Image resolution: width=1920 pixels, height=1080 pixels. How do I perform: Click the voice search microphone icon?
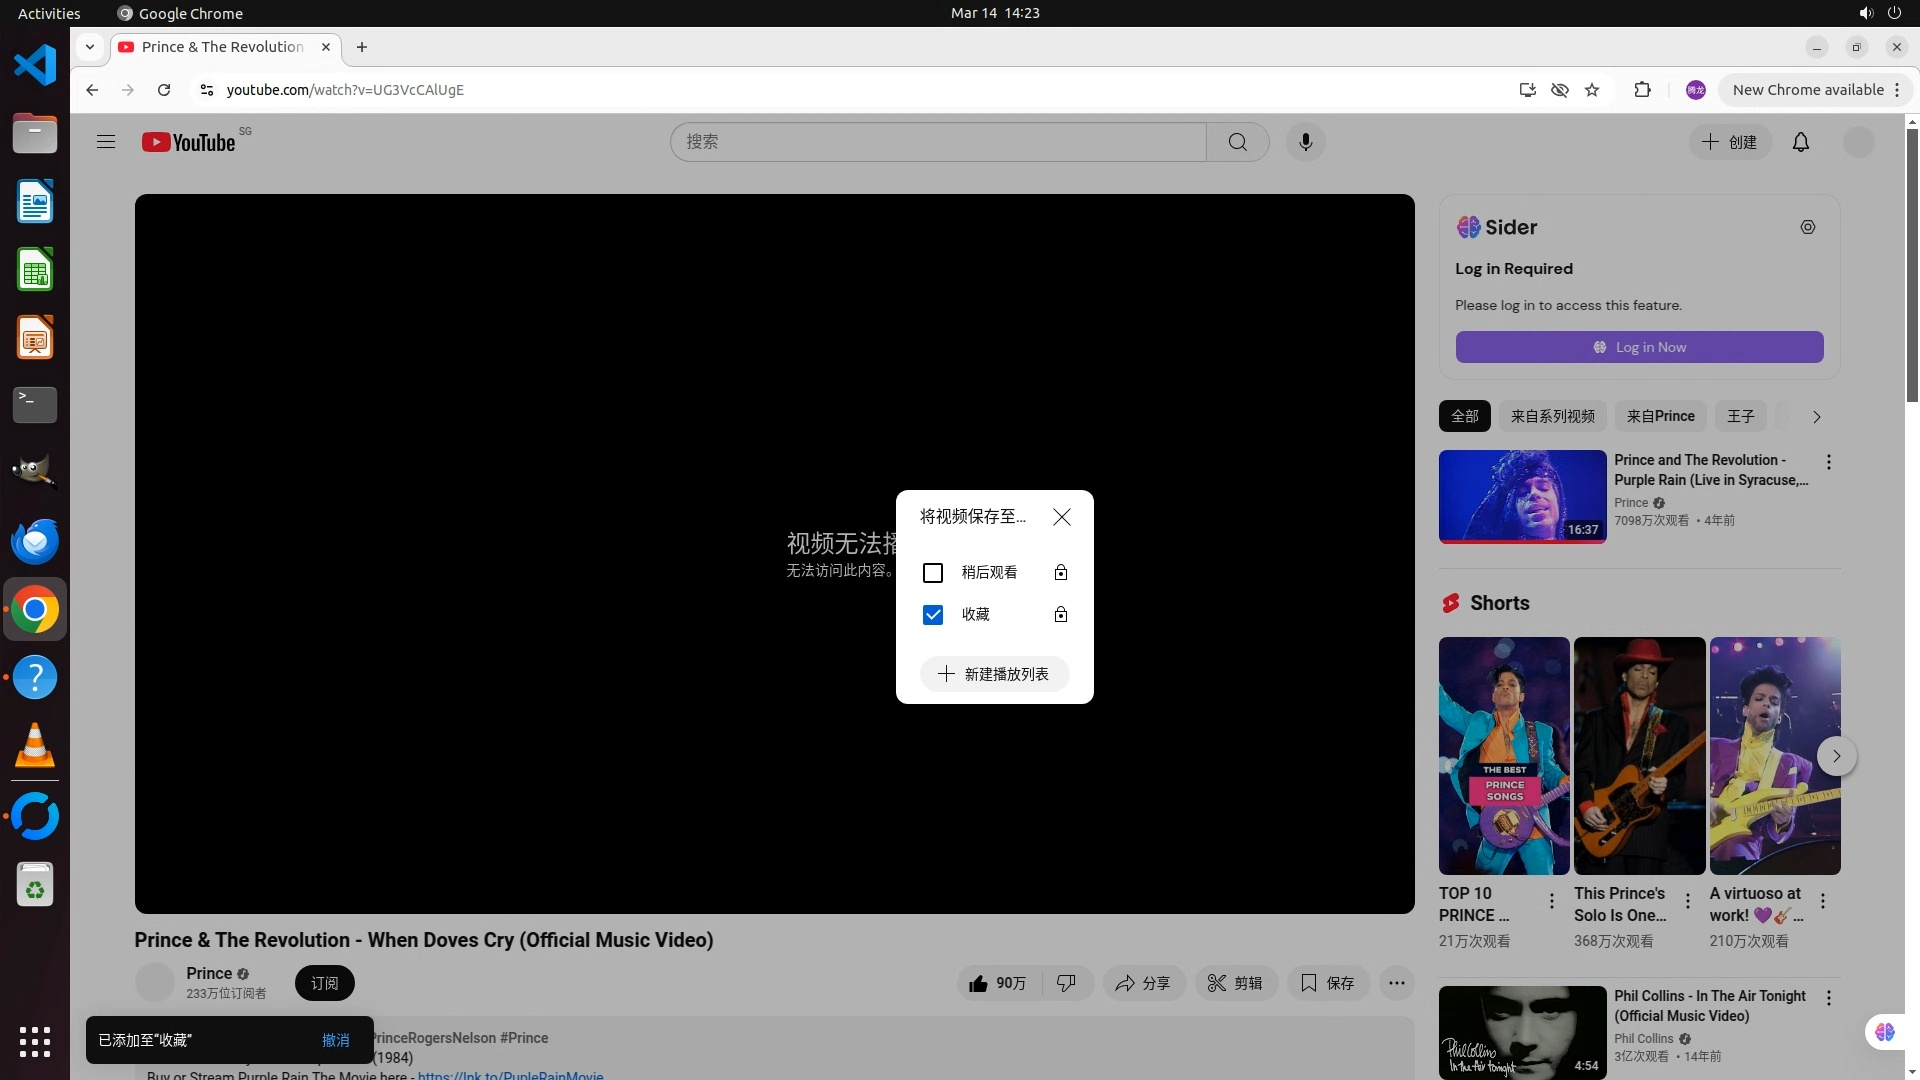(1305, 142)
